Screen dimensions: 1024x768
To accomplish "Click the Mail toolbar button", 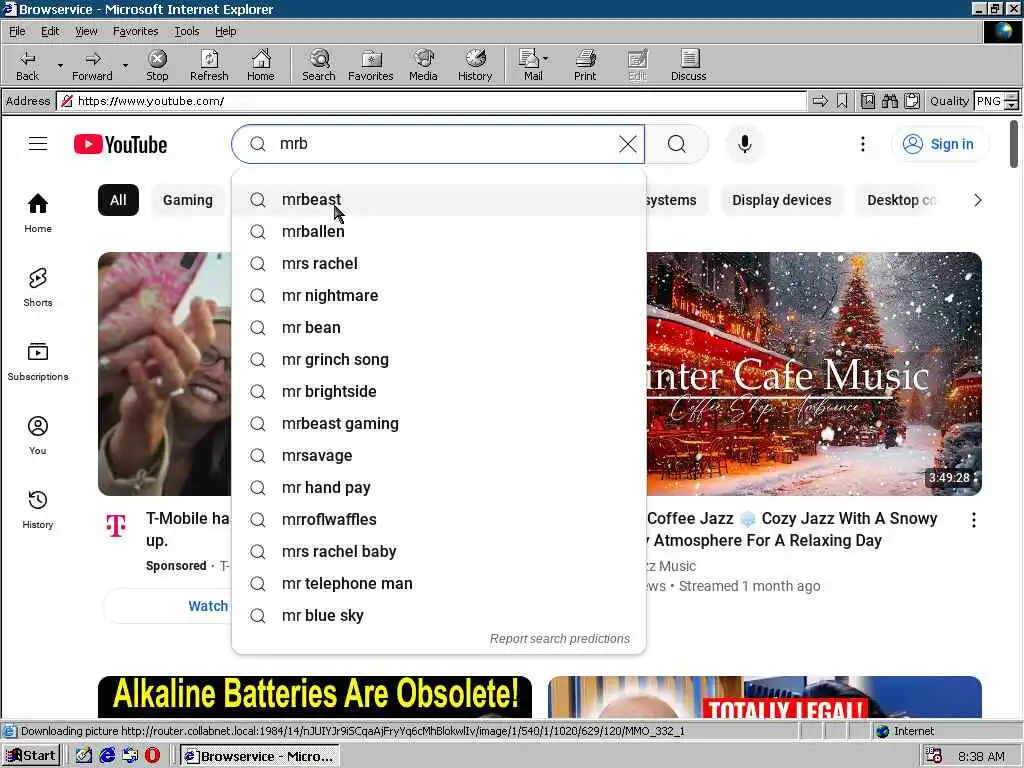I will [x=530, y=65].
